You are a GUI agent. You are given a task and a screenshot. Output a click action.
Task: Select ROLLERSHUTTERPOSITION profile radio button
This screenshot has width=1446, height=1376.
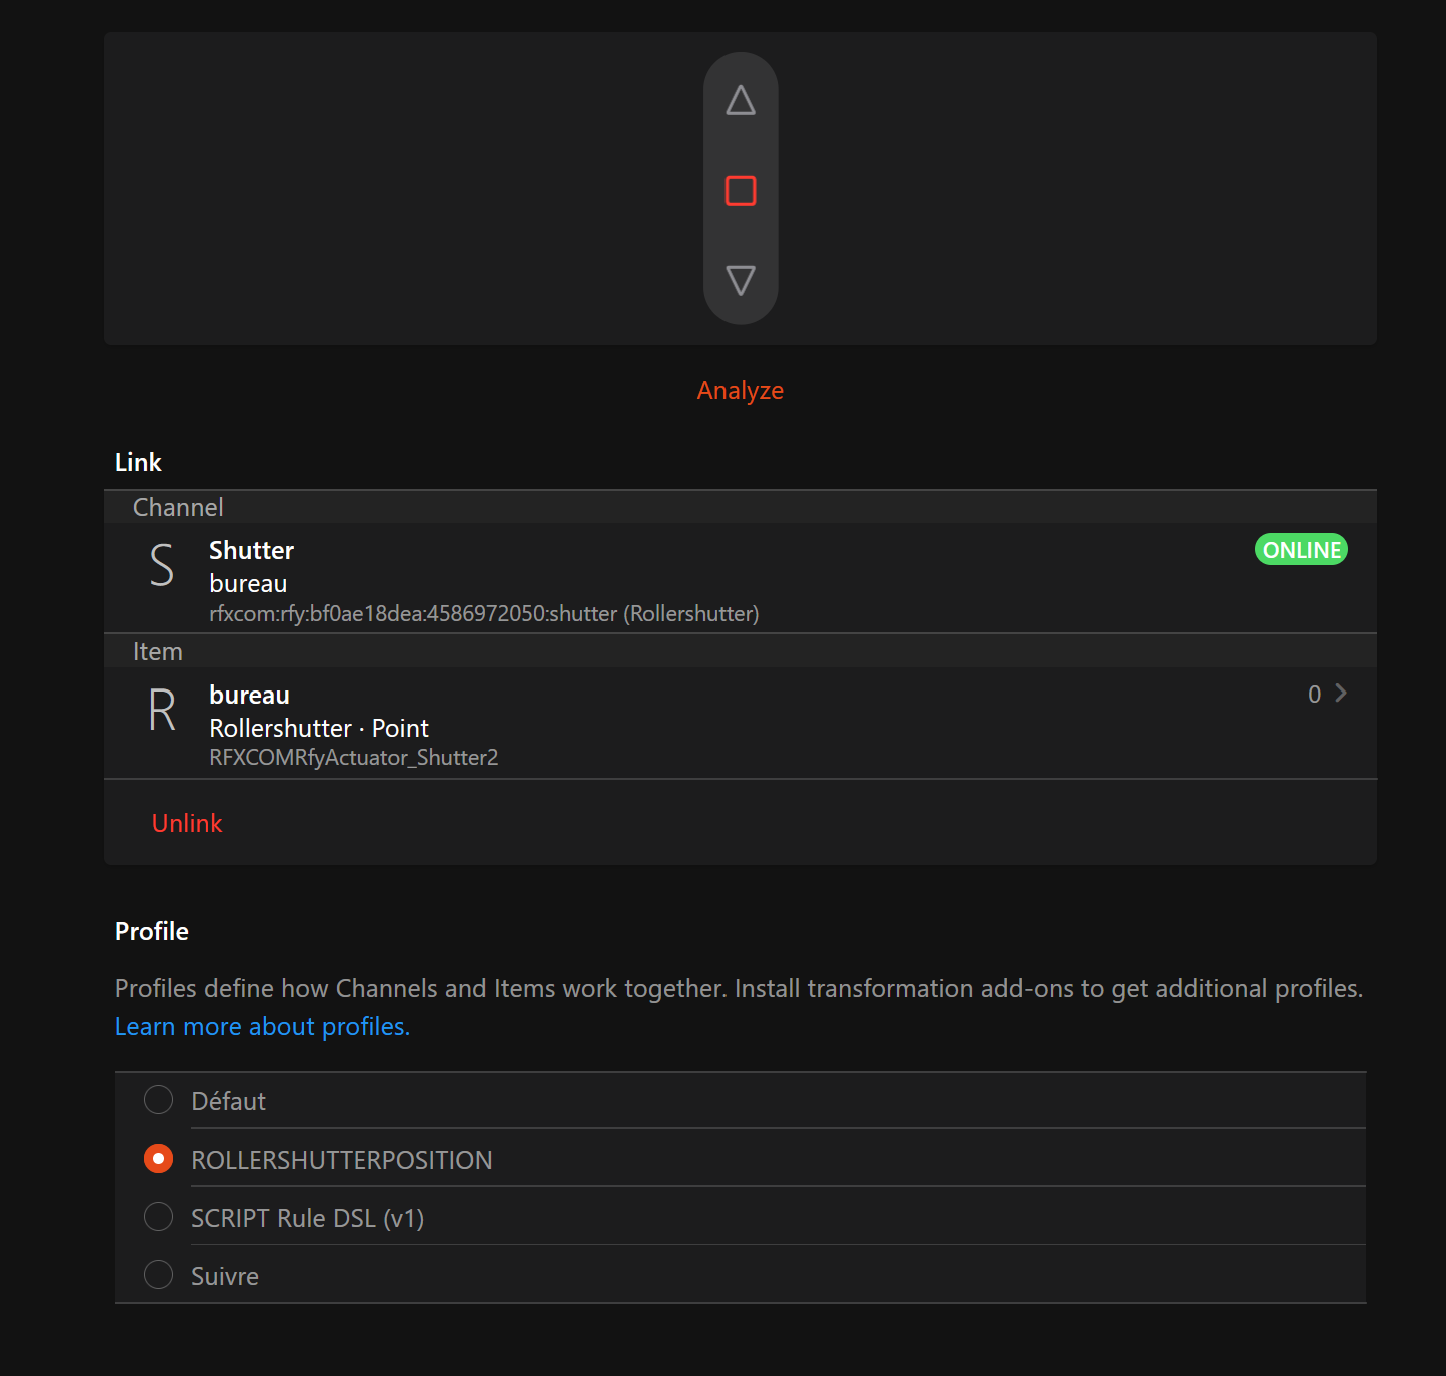coord(158,1159)
